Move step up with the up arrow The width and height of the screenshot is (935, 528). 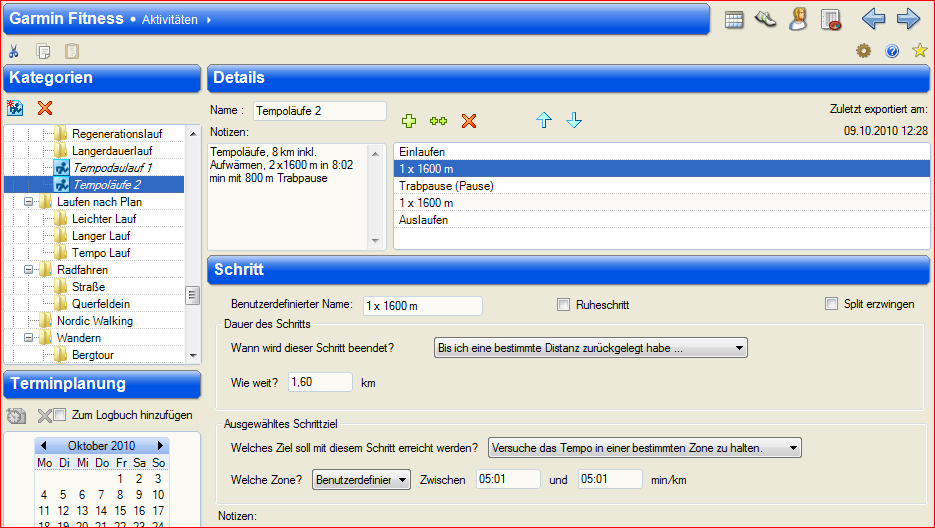click(x=544, y=121)
